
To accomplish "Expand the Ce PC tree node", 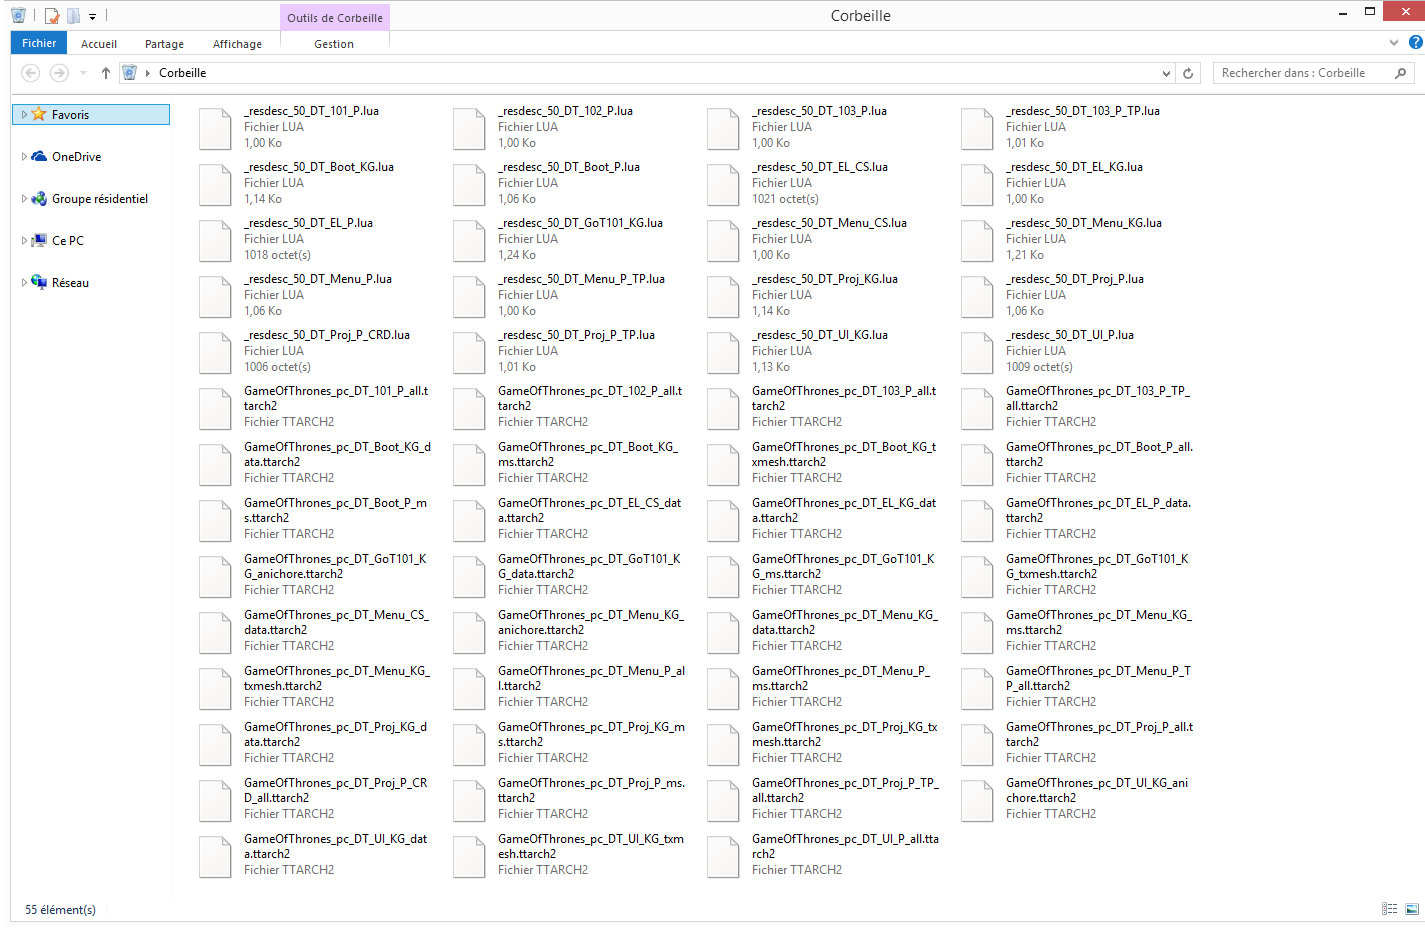I will [24, 241].
